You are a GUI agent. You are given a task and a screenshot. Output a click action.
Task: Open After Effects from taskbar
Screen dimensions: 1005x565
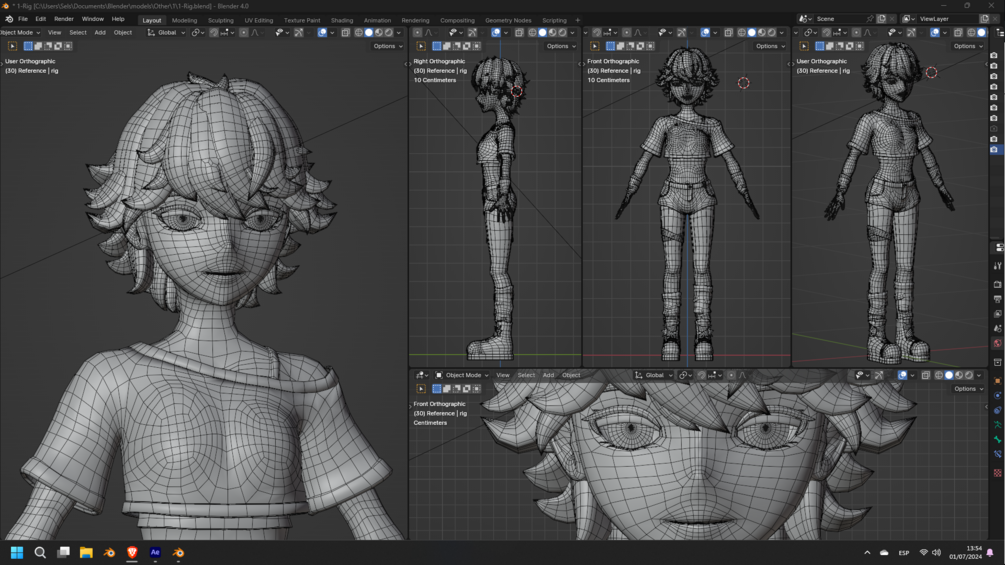(155, 552)
